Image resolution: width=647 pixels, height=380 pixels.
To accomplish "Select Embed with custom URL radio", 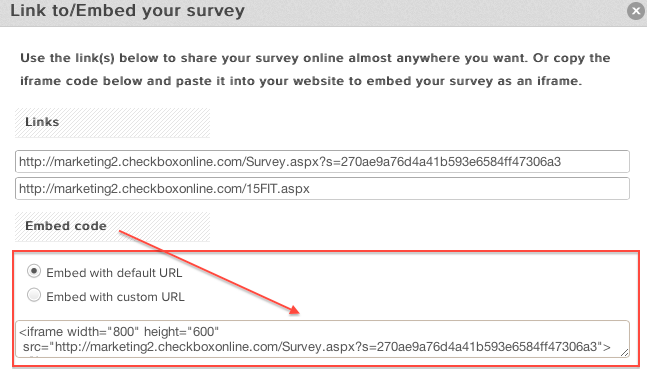I will click(34, 295).
